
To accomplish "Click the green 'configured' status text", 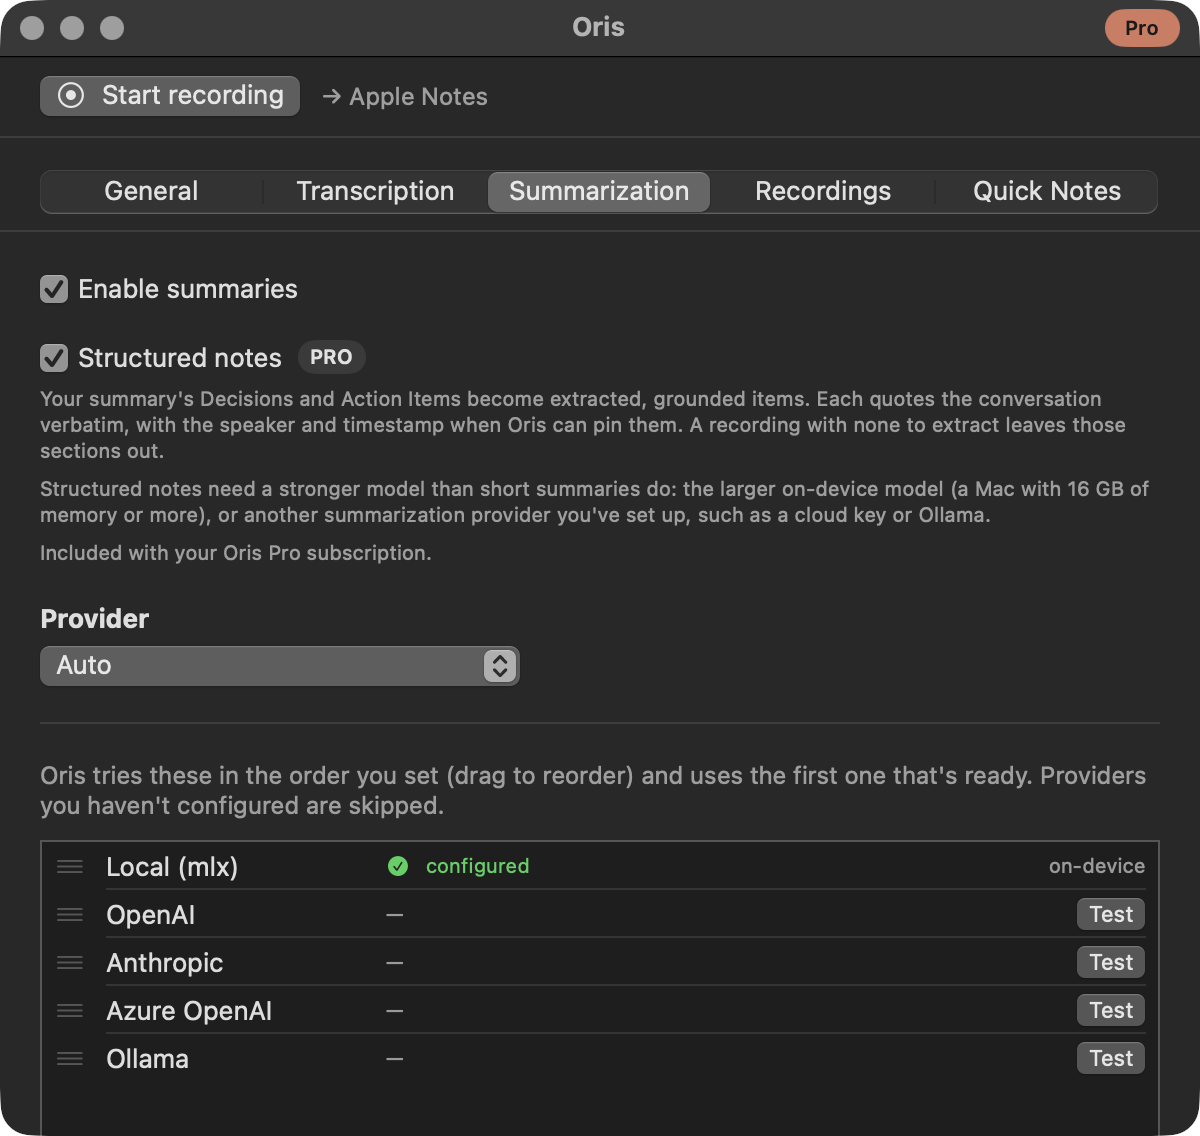I will [477, 866].
